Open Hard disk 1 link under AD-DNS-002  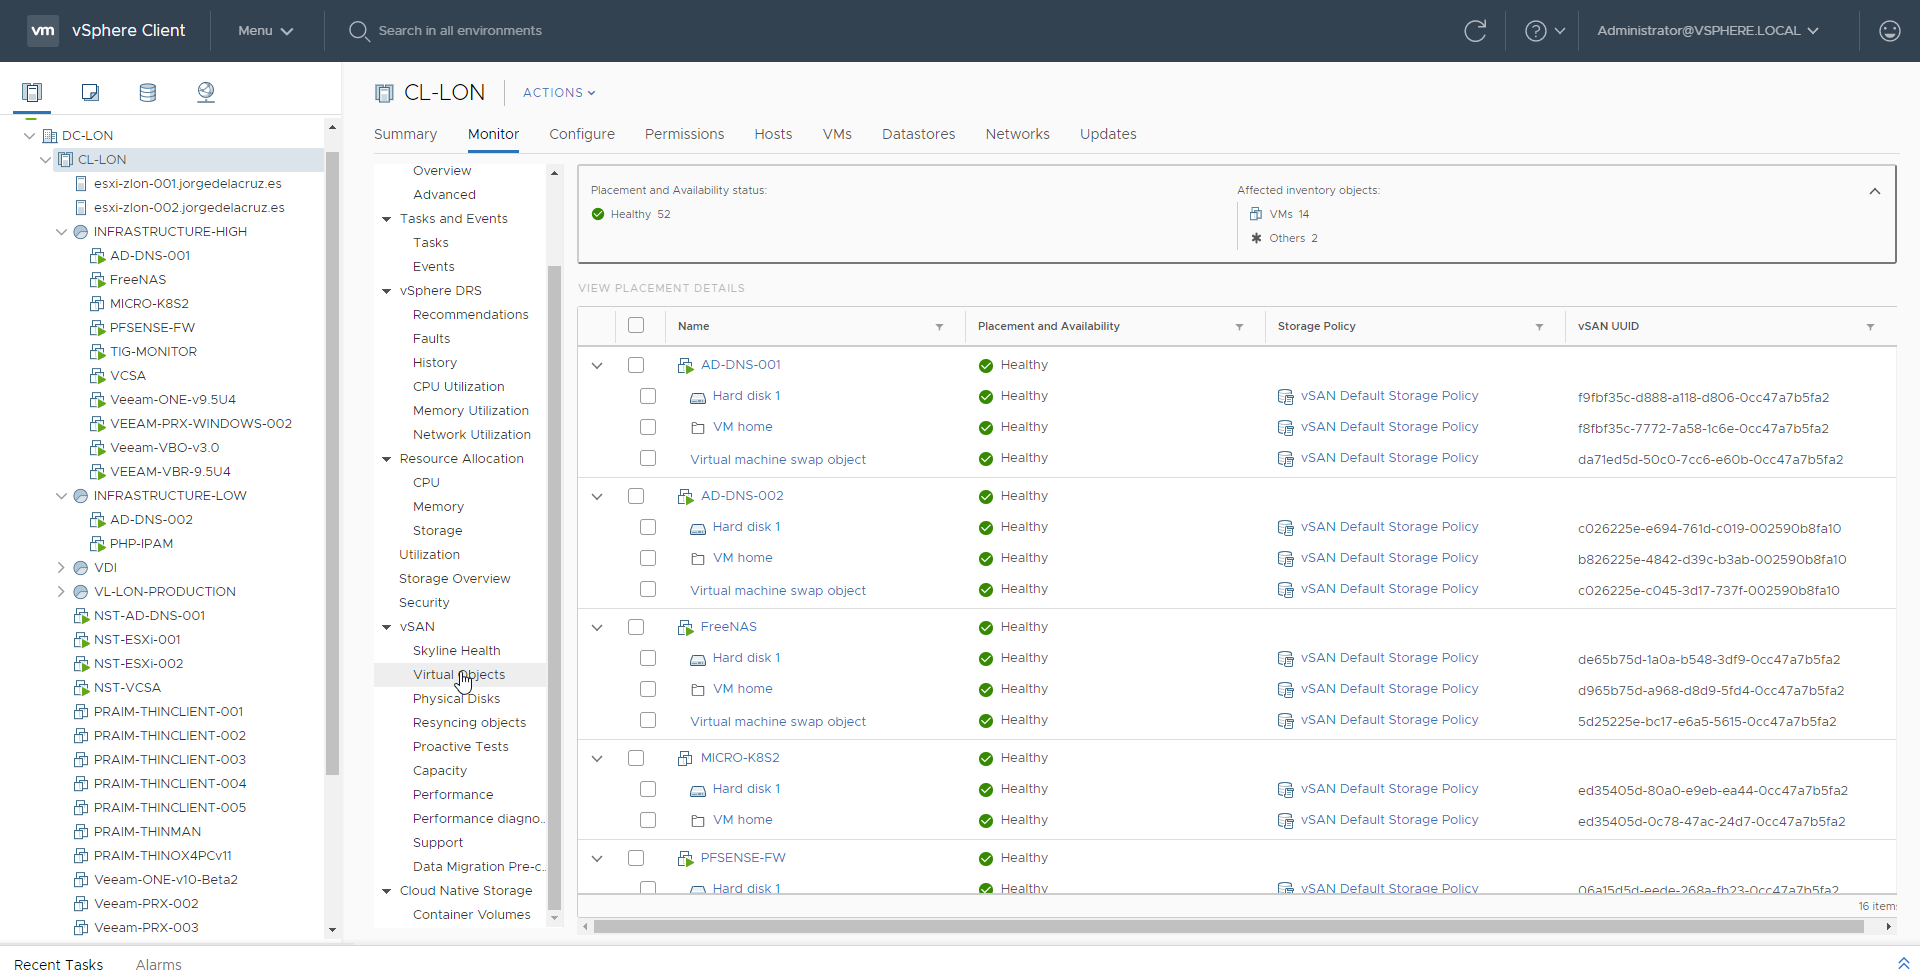click(x=747, y=527)
